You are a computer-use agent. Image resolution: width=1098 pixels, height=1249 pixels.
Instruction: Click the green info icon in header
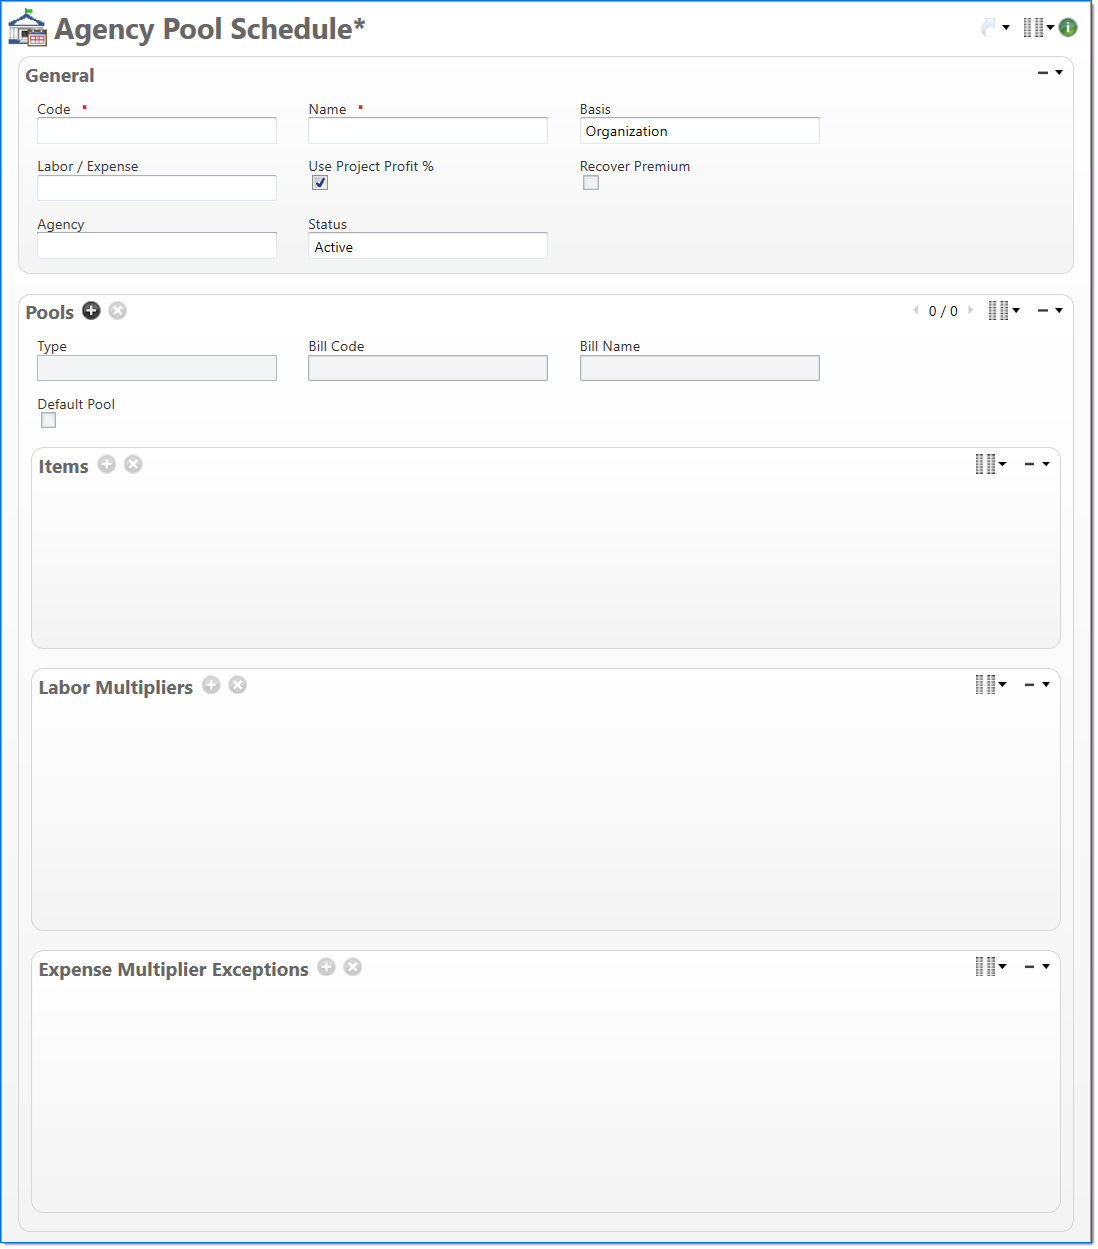coord(1068,28)
